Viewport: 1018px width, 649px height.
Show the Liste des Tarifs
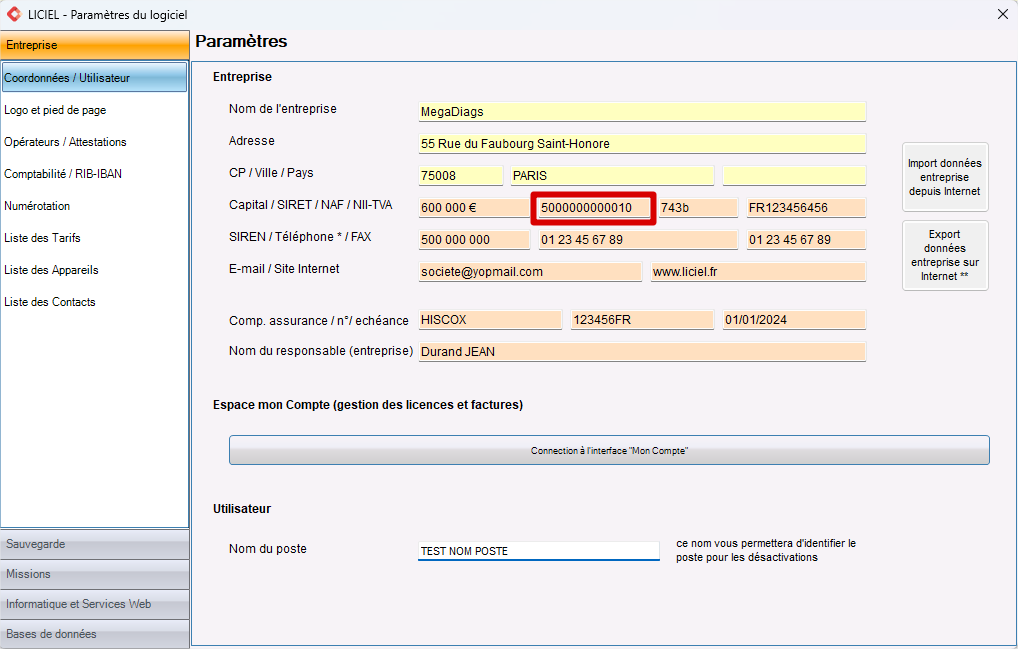tap(42, 238)
